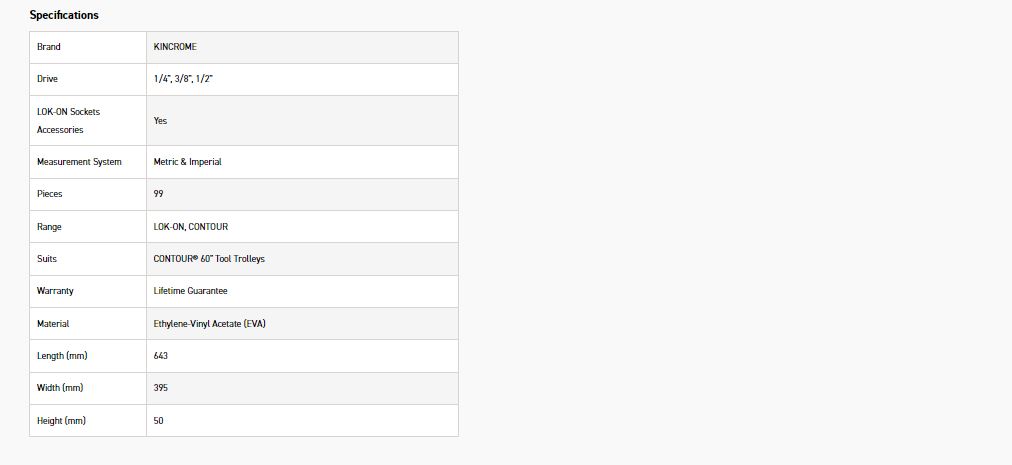Click the Height value 50
The width and height of the screenshot is (1012, 465).
click(x=159, y=421)
